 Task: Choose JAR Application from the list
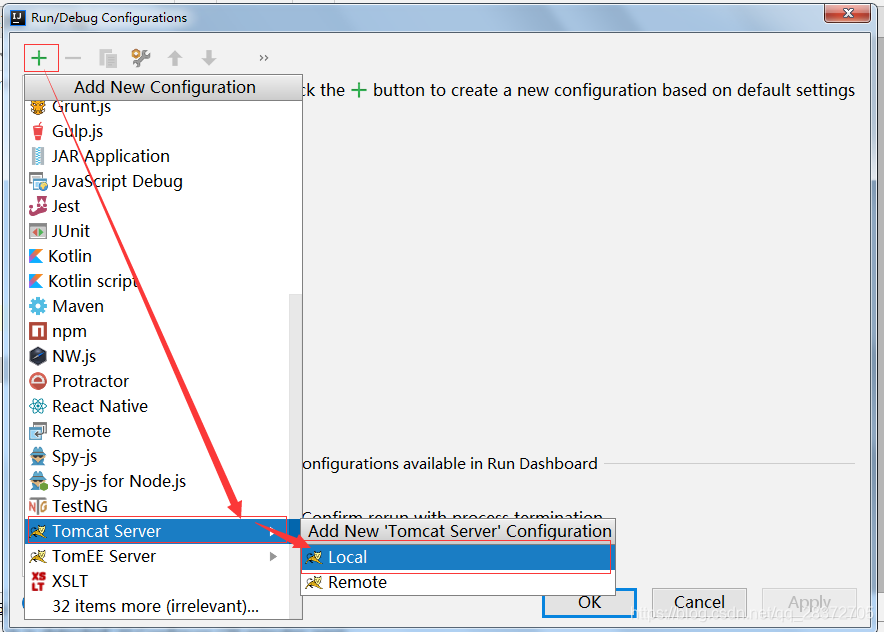158,156
